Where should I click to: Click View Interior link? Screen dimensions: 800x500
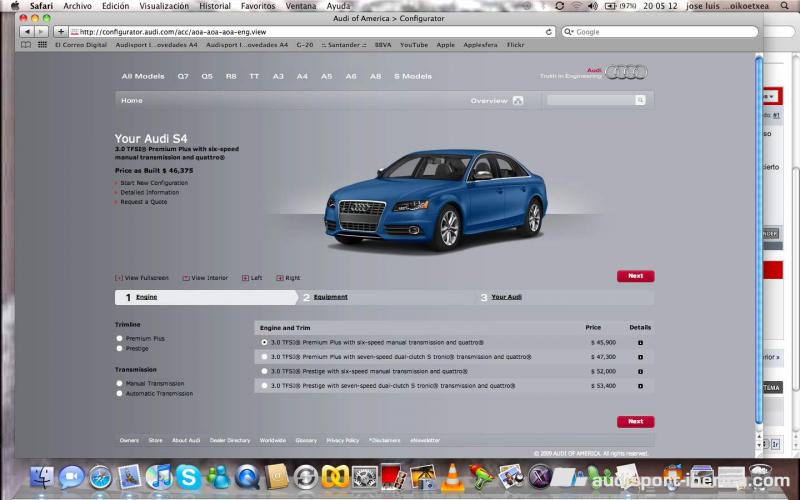pyautogui.click(x=205, y=278)
